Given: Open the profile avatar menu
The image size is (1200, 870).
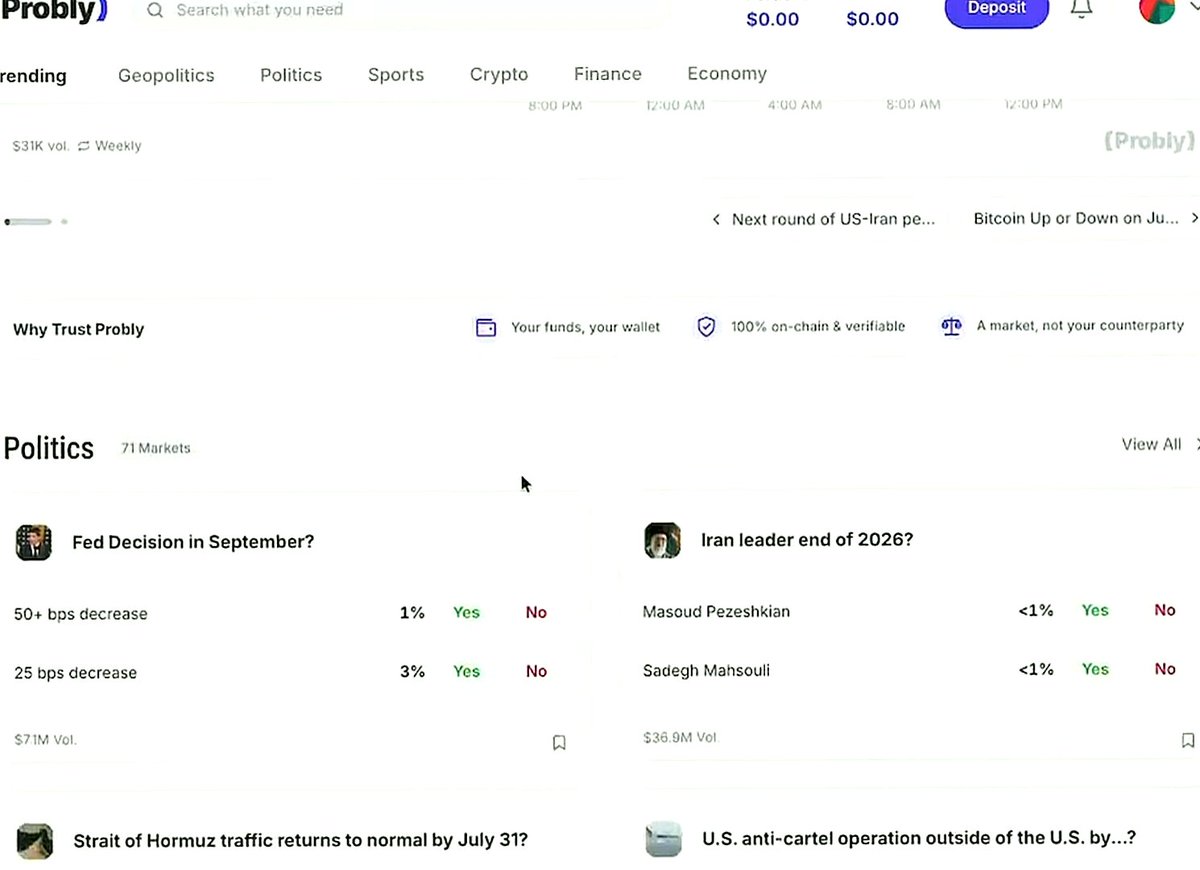Looking at the screenshot, I should pos(1157,10).
